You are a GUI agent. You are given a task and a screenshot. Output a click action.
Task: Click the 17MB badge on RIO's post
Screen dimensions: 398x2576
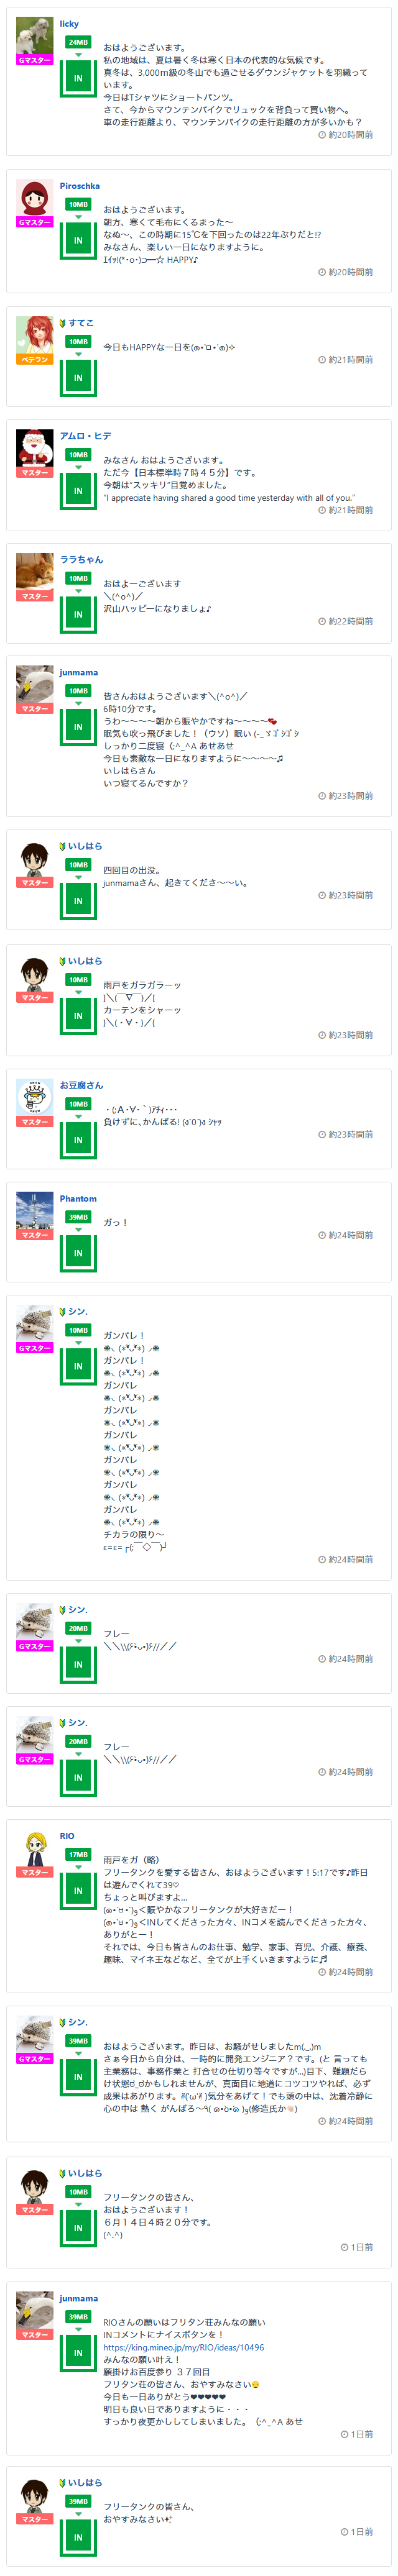click(78, 1855)
